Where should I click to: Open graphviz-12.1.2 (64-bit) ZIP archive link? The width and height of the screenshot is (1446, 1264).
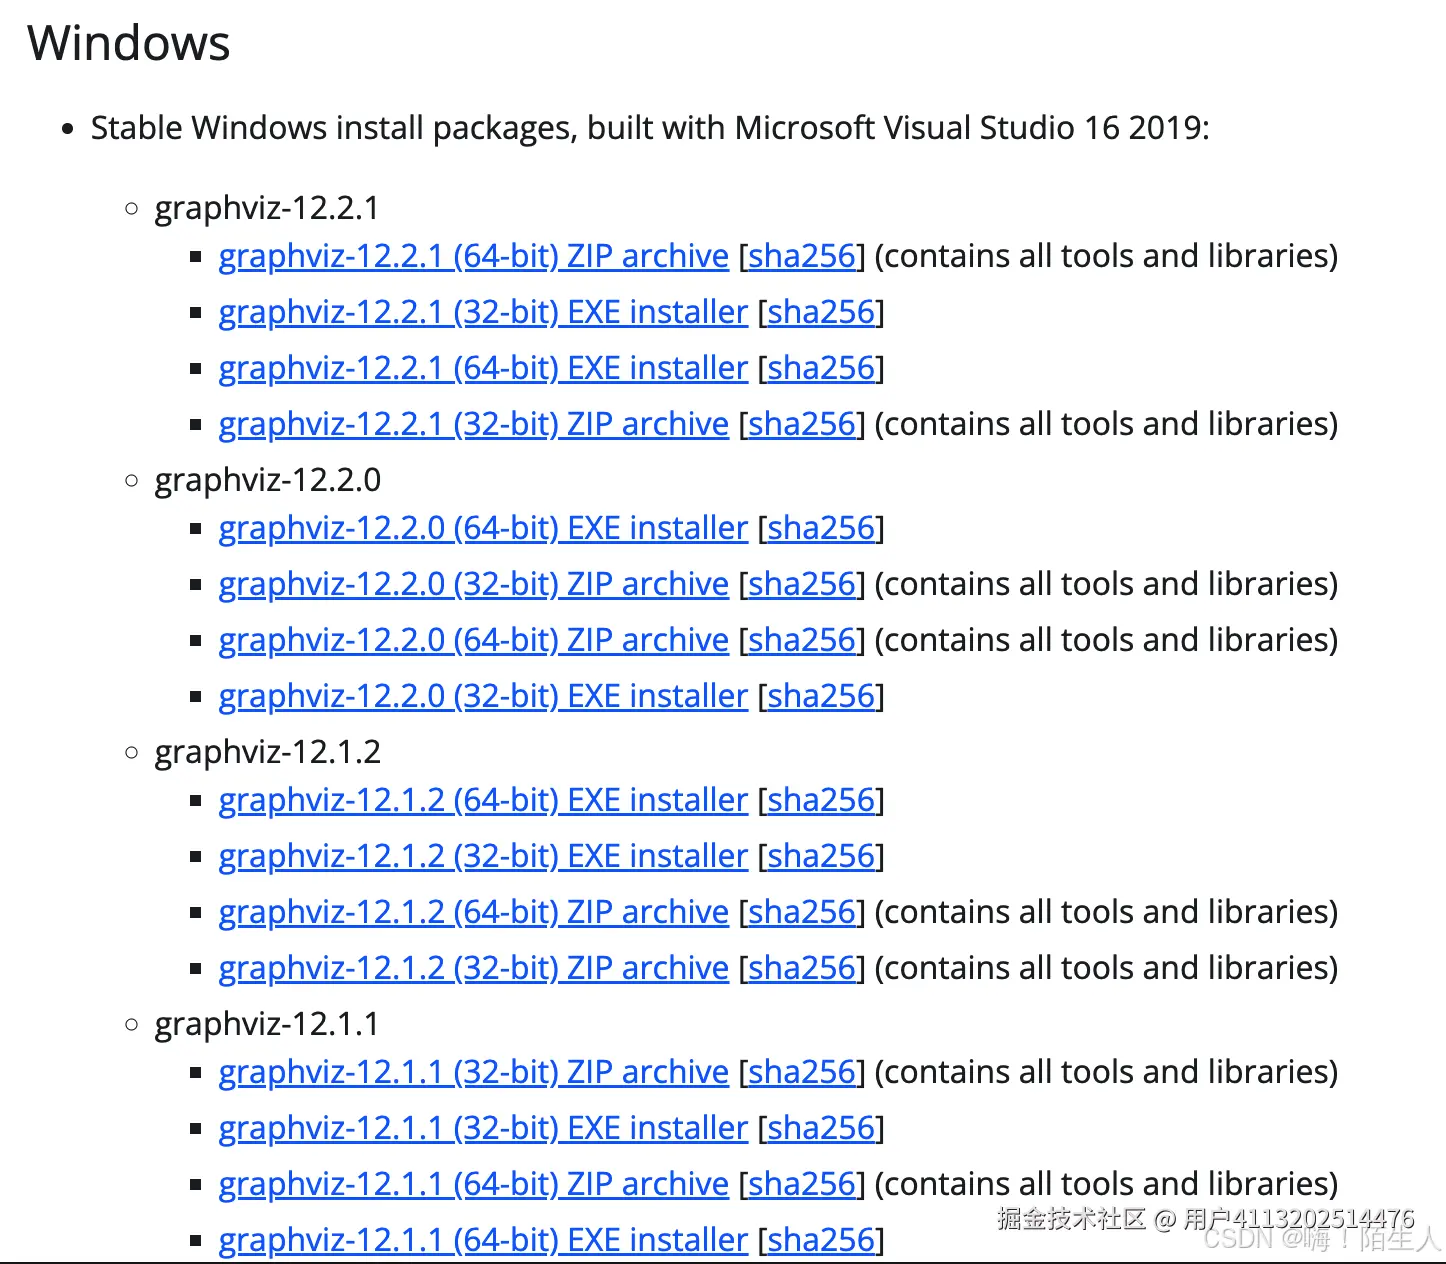473,912
